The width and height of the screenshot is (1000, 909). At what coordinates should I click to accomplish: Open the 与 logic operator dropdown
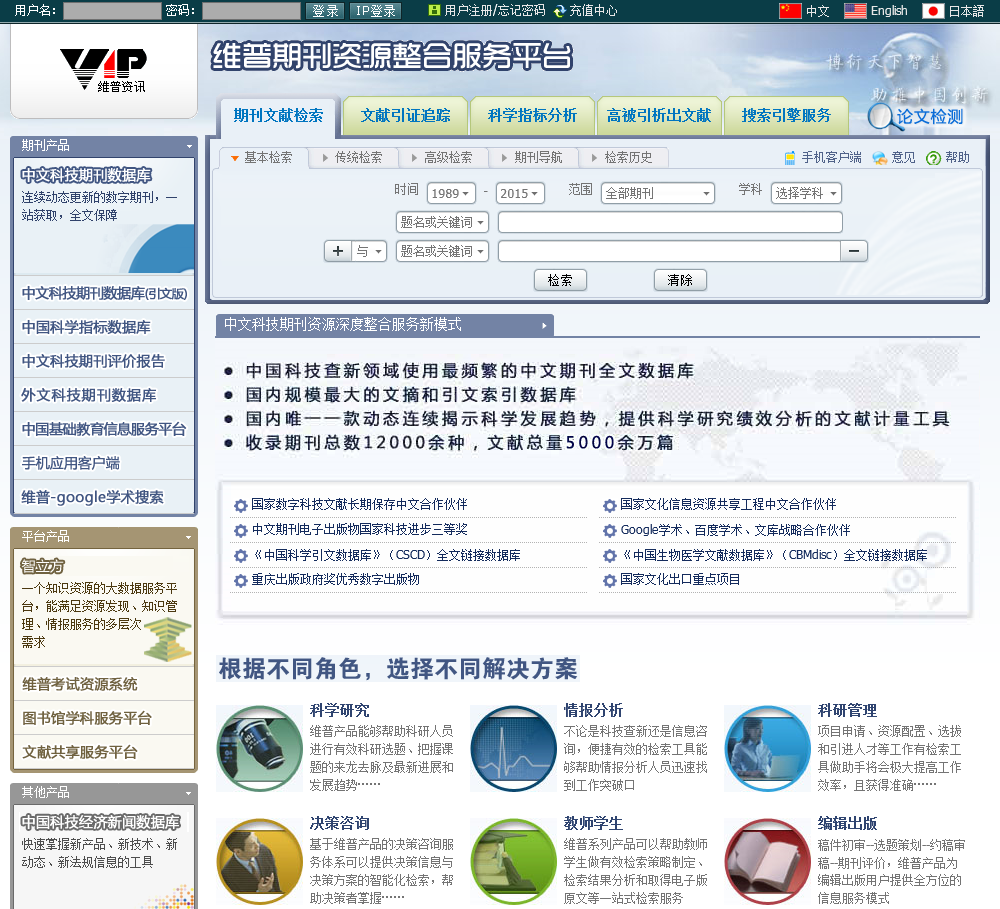(x=369, y=251)
